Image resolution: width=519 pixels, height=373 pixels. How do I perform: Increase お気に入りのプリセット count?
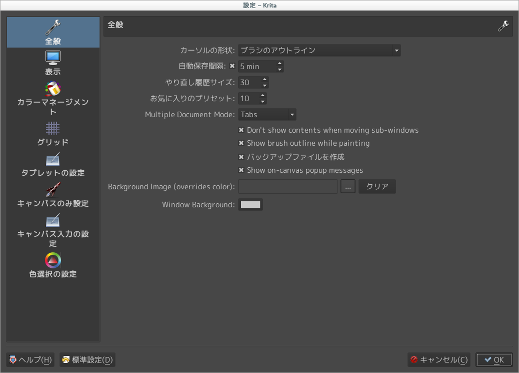pyautogui.click(x=263, y=95)
